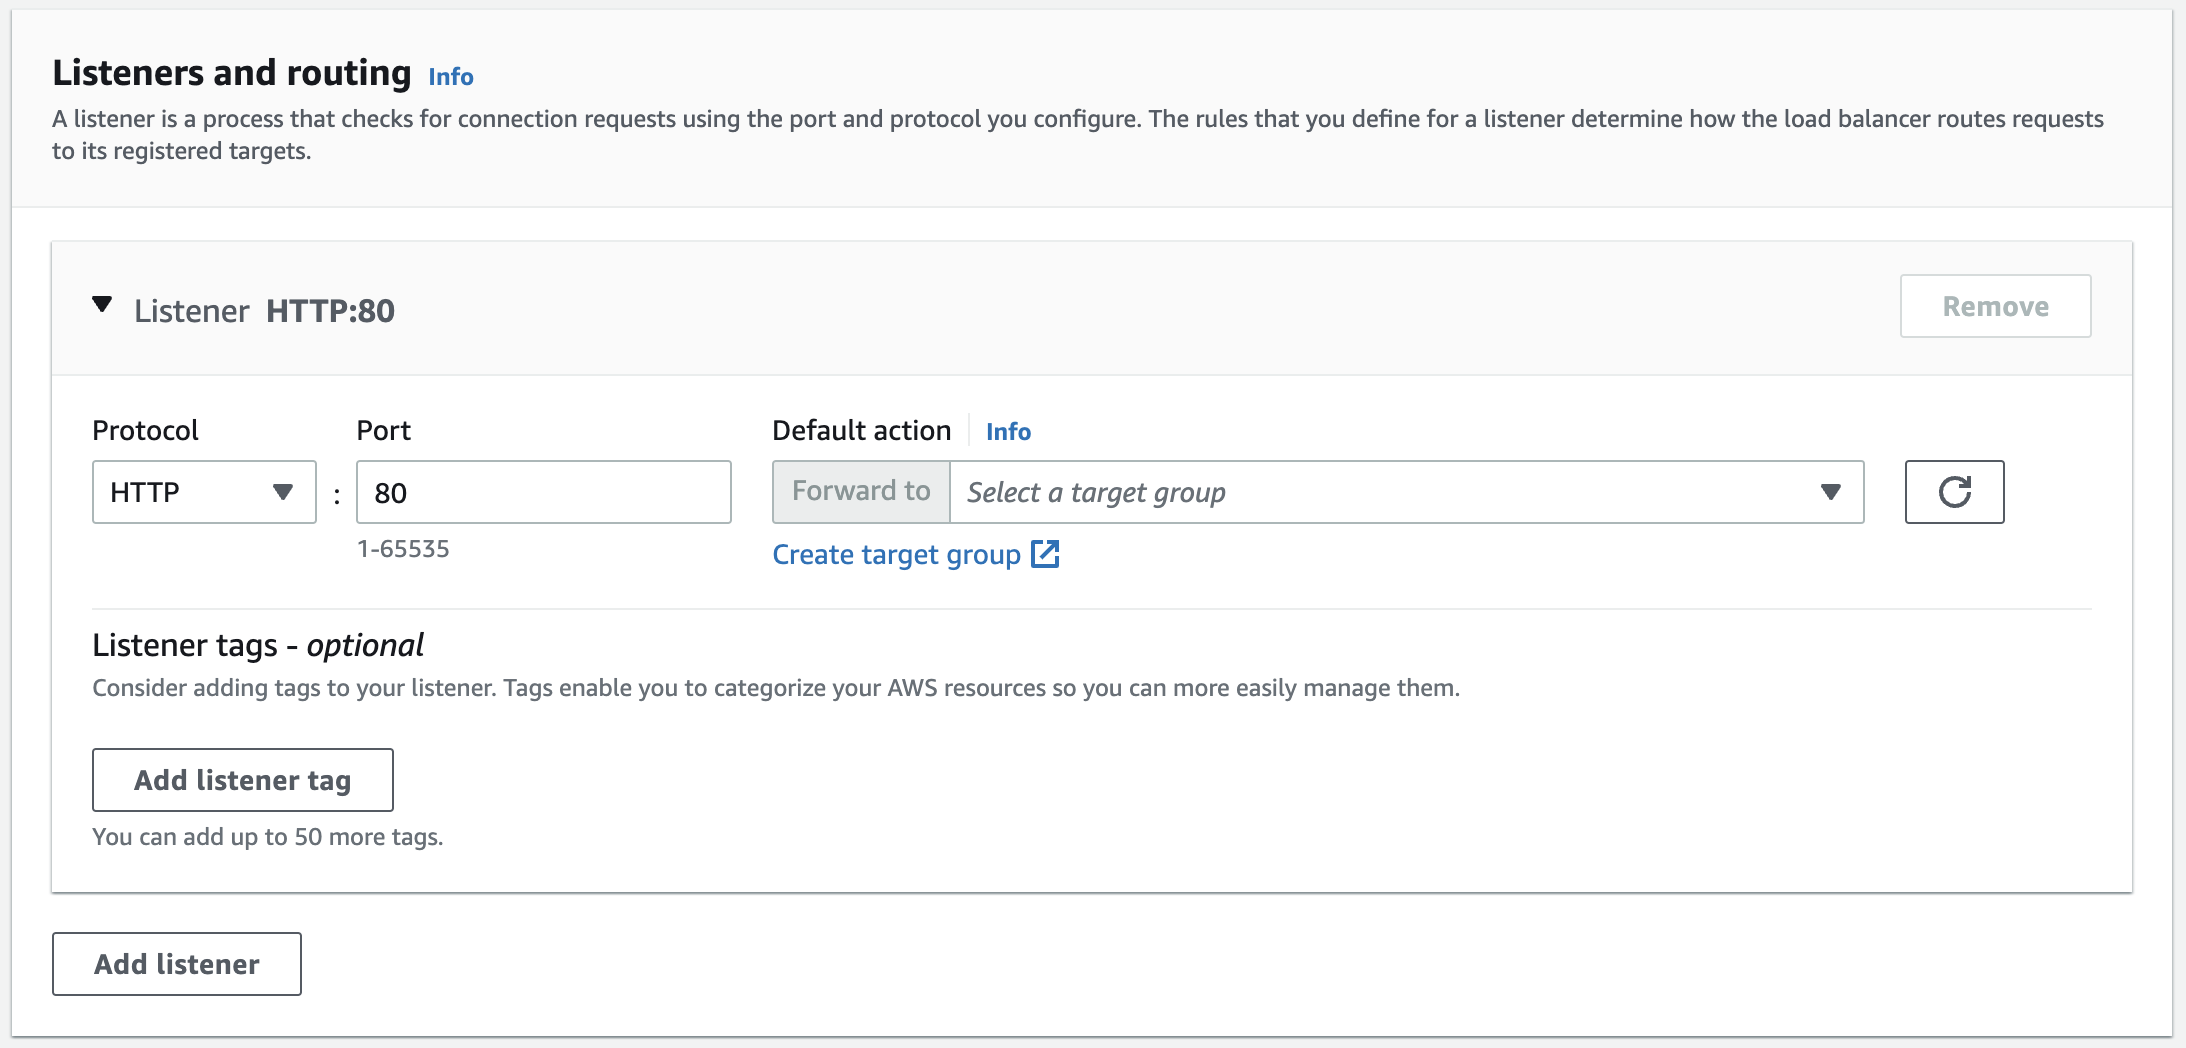Click the Port input field showing 80
This screenshot has height=1048, width=2186.
click(543, 492)
